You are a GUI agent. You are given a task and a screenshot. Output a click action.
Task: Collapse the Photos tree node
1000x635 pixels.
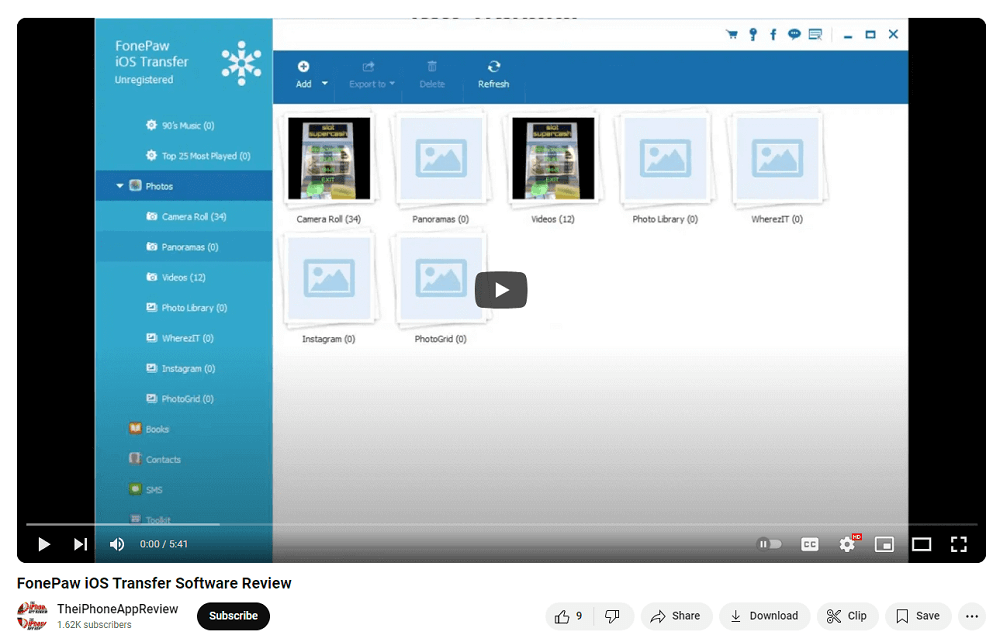[x=119, y=186]
